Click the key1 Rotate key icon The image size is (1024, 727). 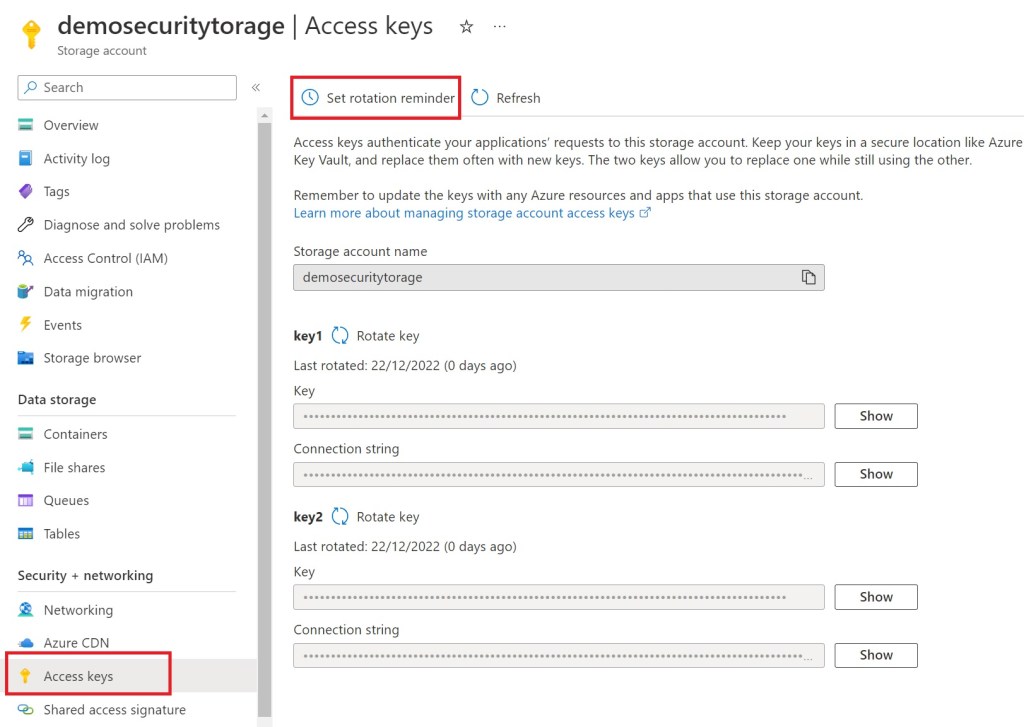coord(340,336)
